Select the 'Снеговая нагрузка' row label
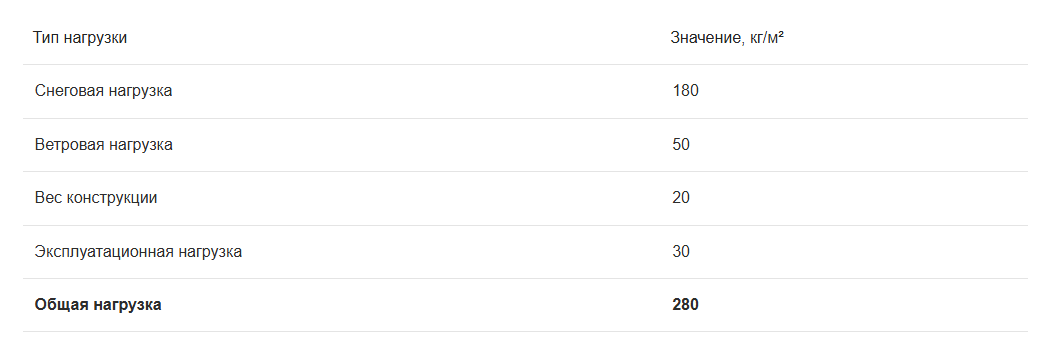1047x360 pixels. pos(103,91)
